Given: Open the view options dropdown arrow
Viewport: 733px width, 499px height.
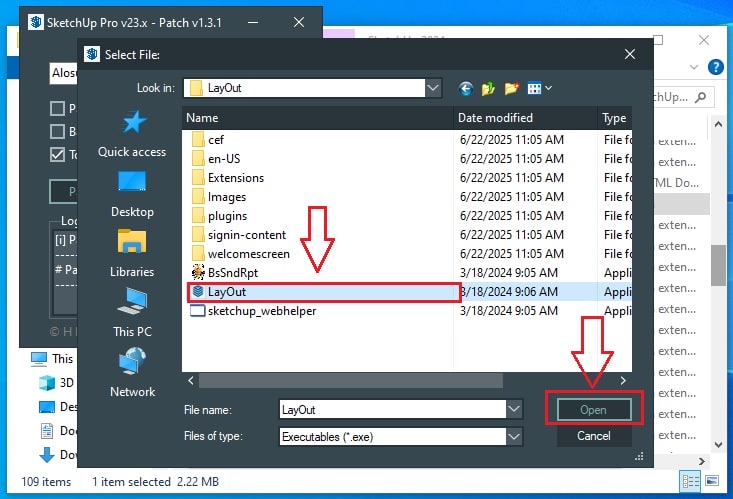Looking at the screenshot, I should [x=548, y=88].
